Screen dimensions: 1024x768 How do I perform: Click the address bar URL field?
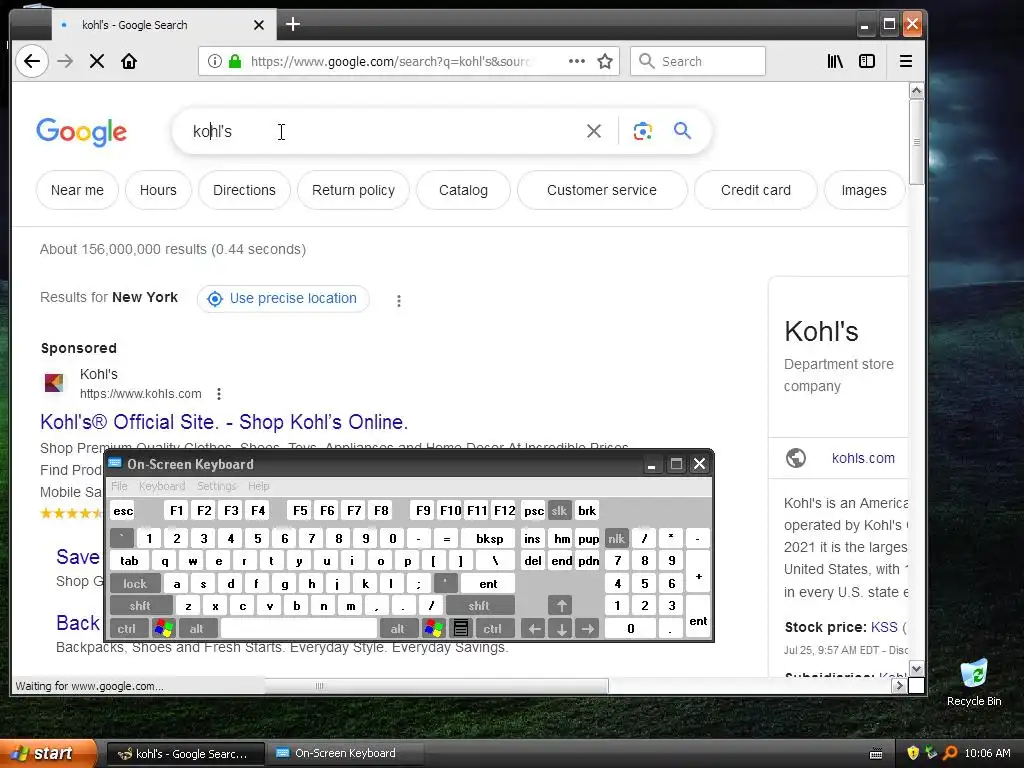(x=392, y=61)
